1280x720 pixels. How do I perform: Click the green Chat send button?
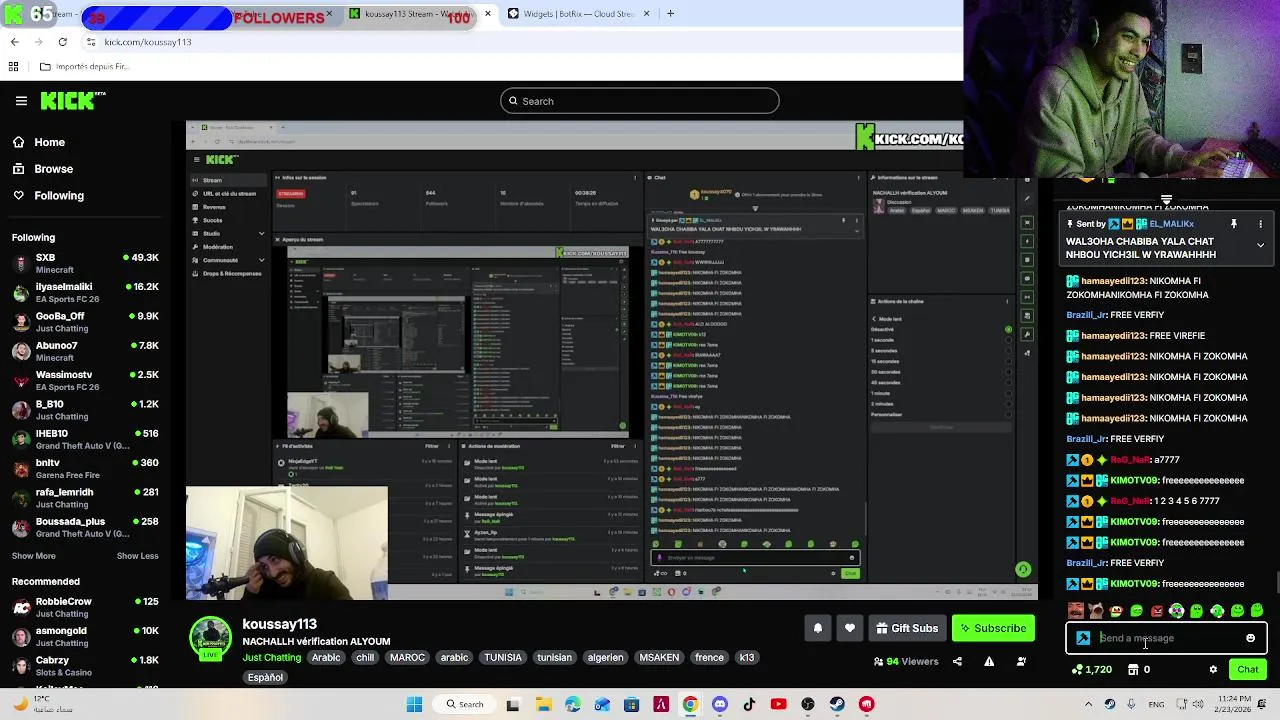click(1248, 670)
